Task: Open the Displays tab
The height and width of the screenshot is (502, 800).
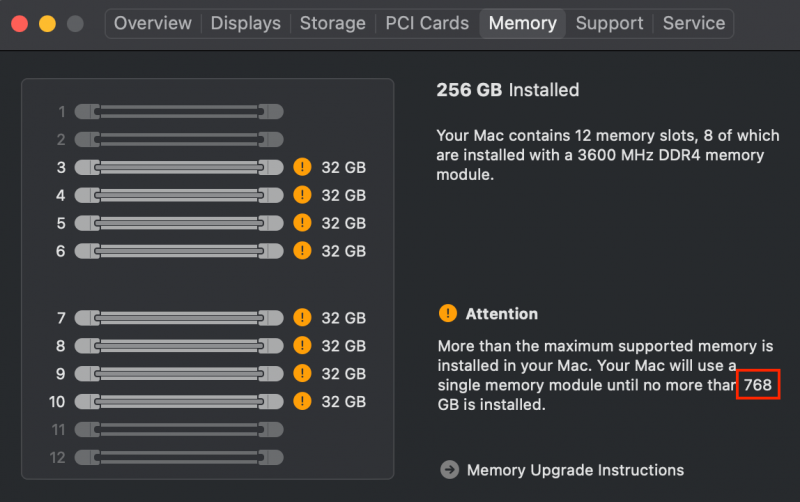Action: coord(245,23)
